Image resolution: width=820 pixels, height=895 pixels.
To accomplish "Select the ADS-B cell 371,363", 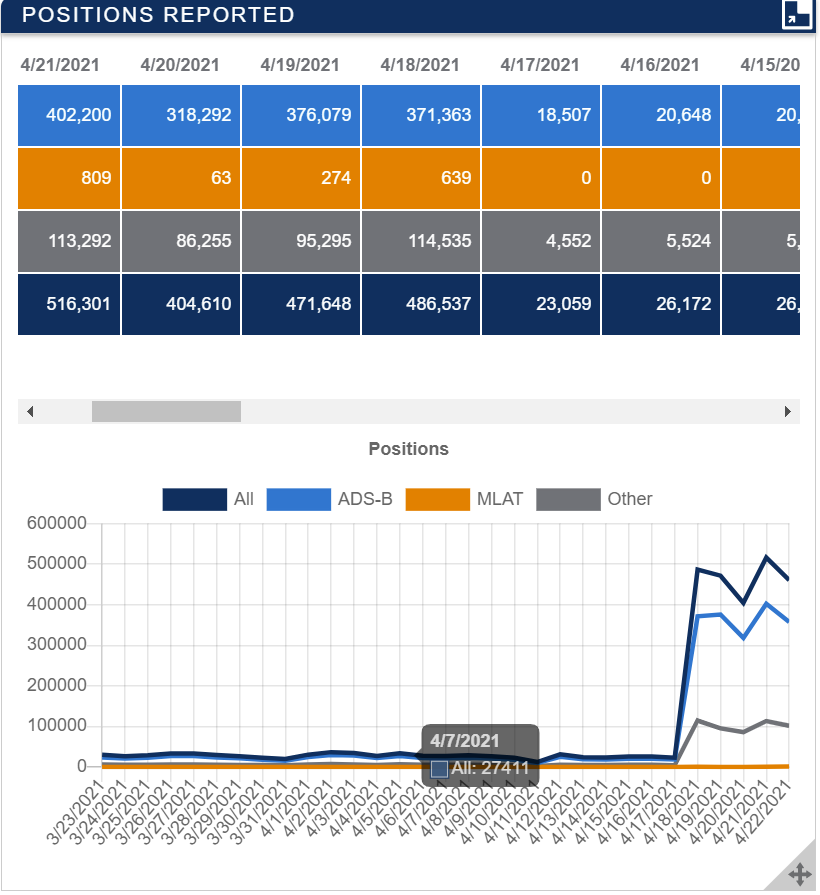I will [x=421, y=115].
